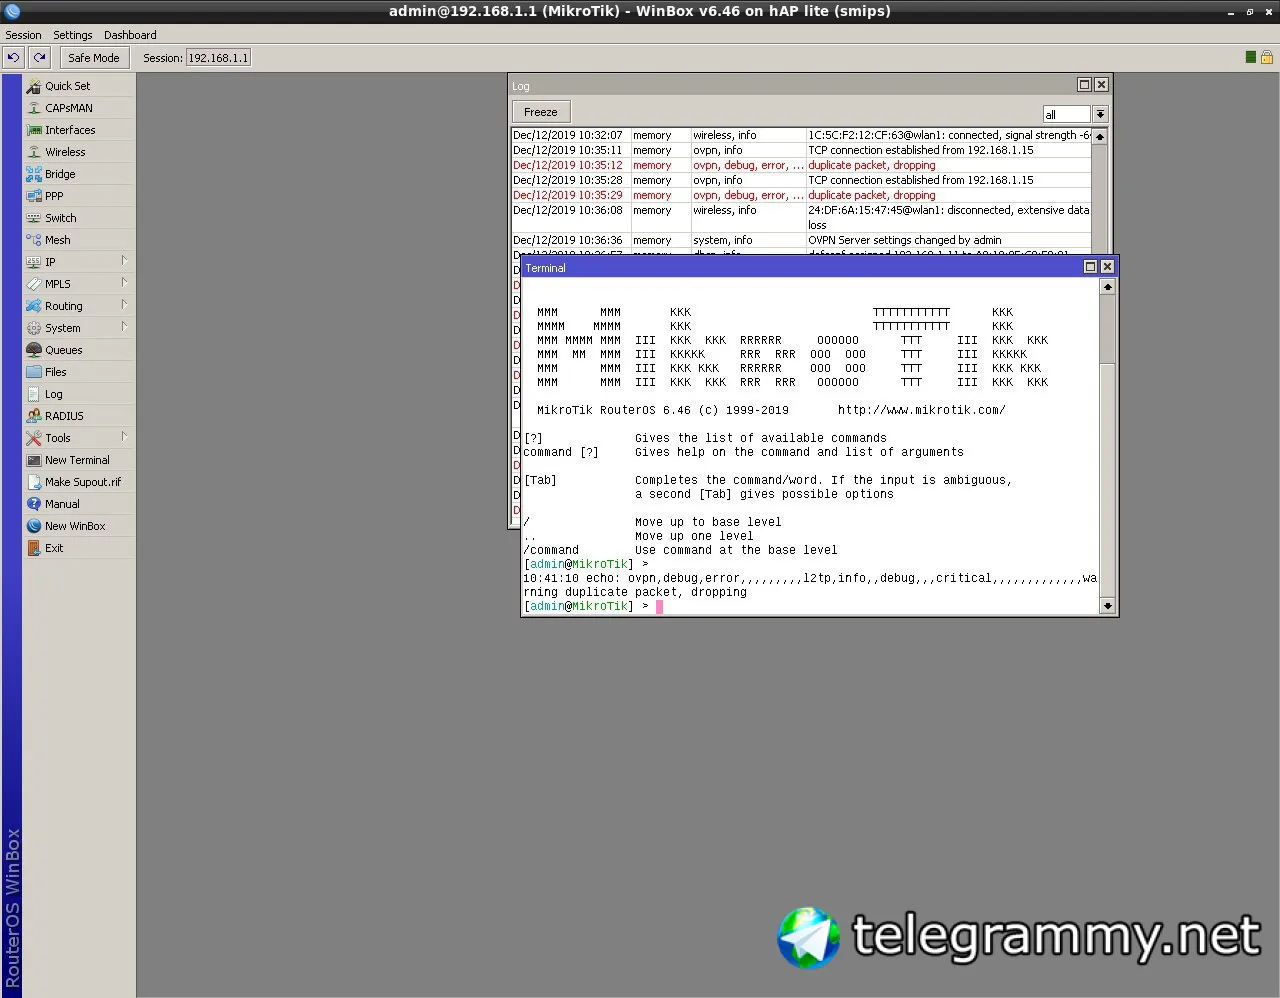This screenshot has width=1280, height=998.
Task: Select the 10:36:08 wireless disconnected log row
Action: [801, 217]
